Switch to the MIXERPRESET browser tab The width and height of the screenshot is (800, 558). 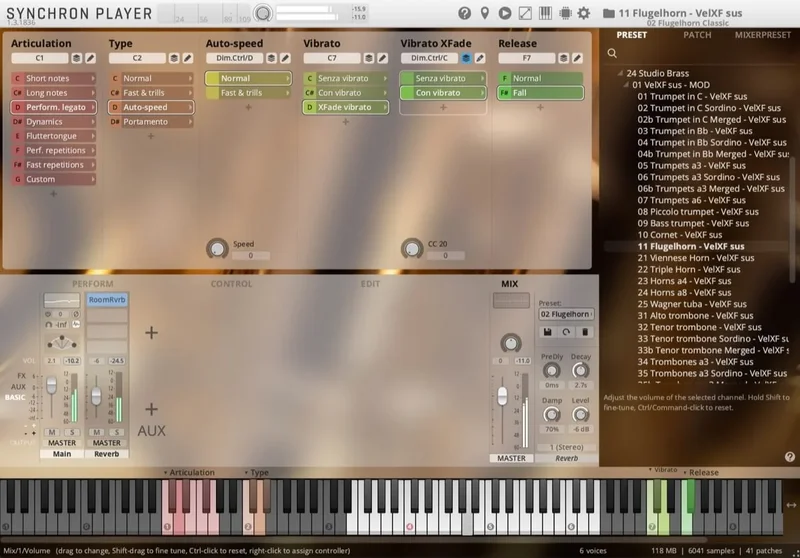(763, 35)
